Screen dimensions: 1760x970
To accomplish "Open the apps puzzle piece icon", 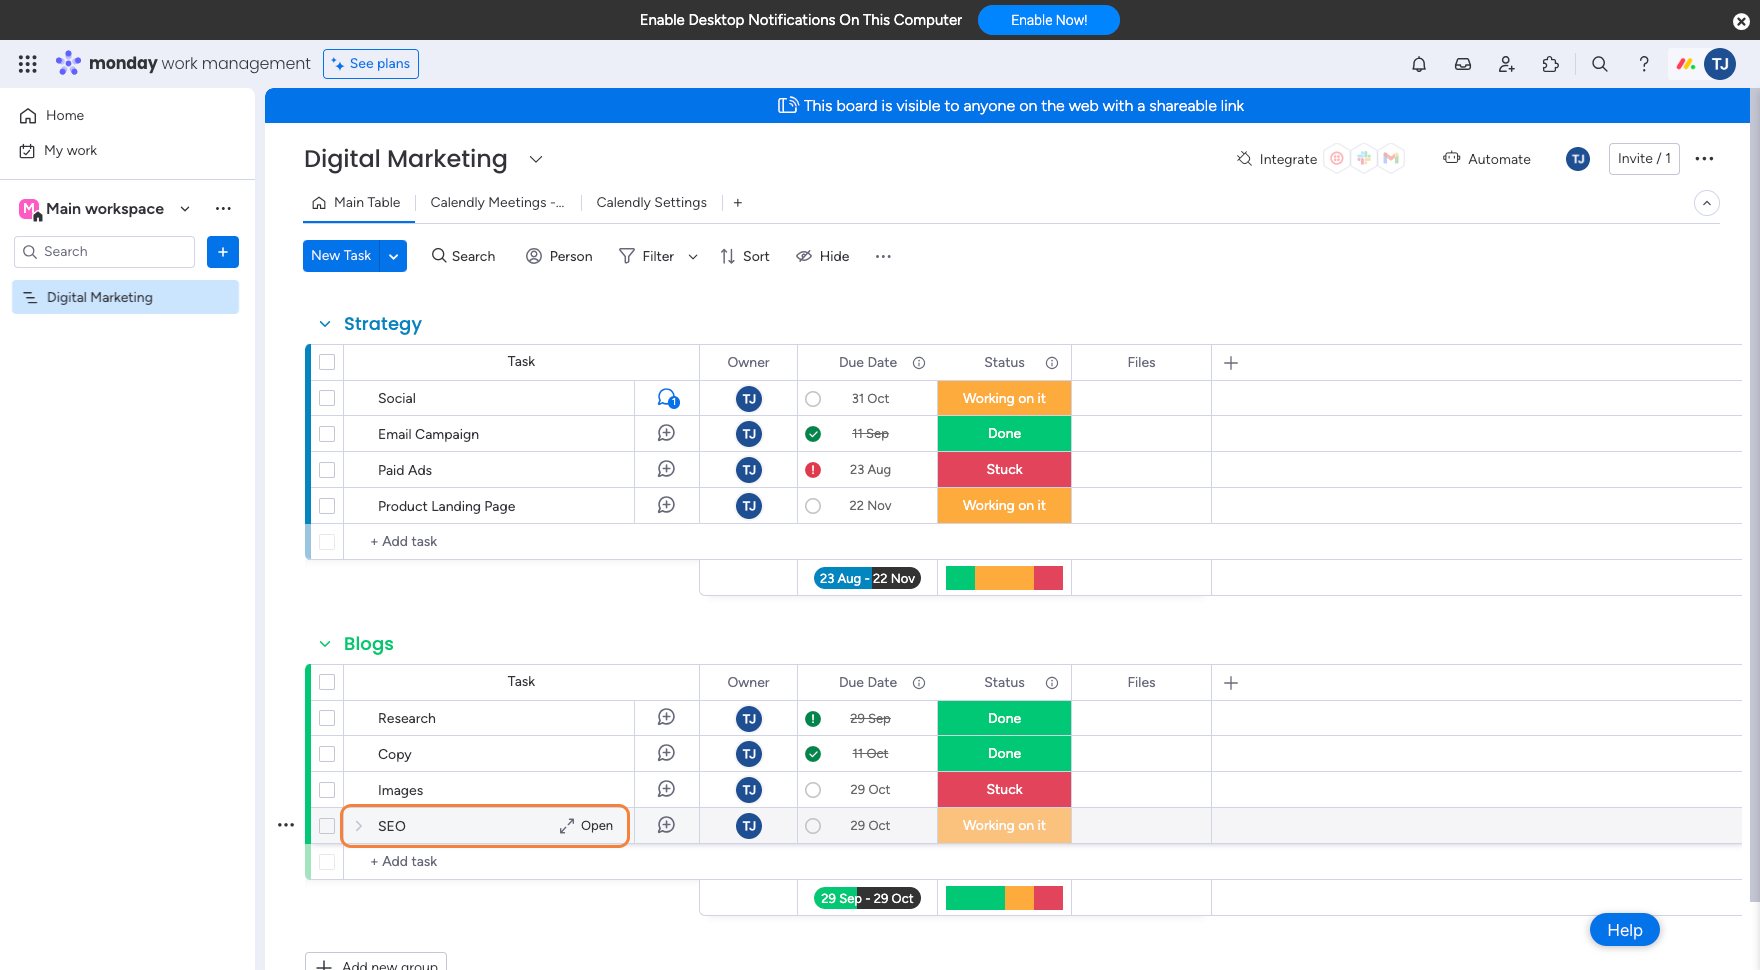I will 1550,64.
